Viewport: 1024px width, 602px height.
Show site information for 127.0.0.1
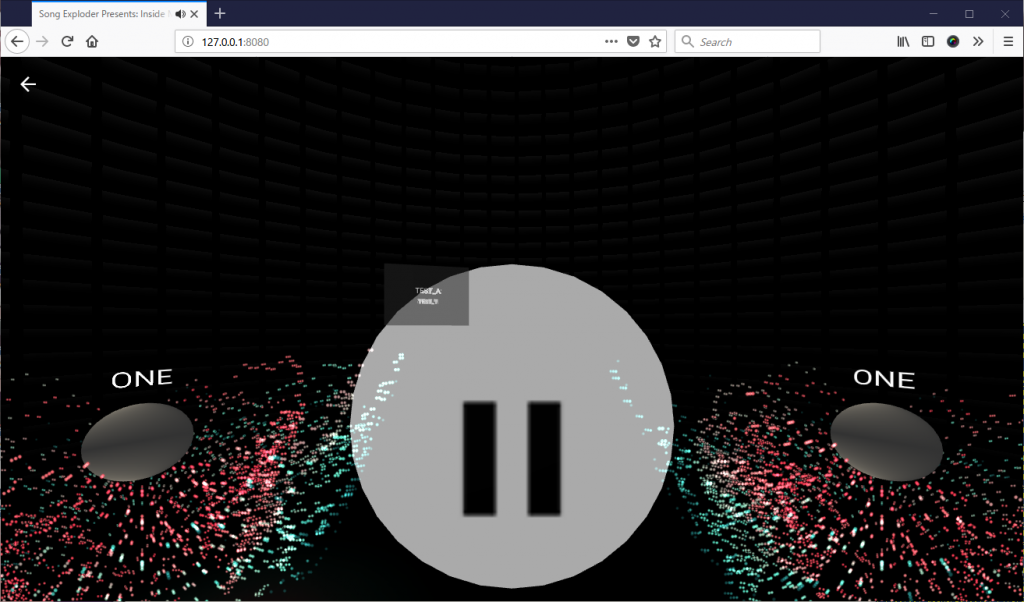click(188, 42)
